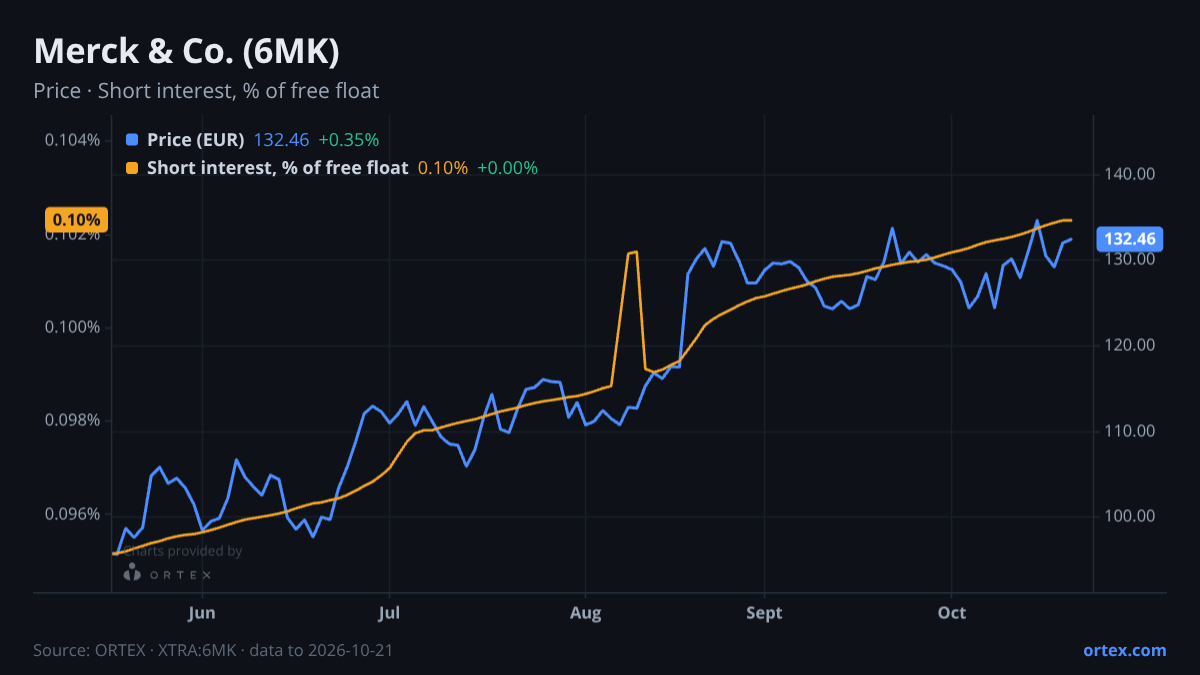Screen dimensions: 1200x675
Task: Click the 120.00 right axis label
Action: coord(1132,345)
